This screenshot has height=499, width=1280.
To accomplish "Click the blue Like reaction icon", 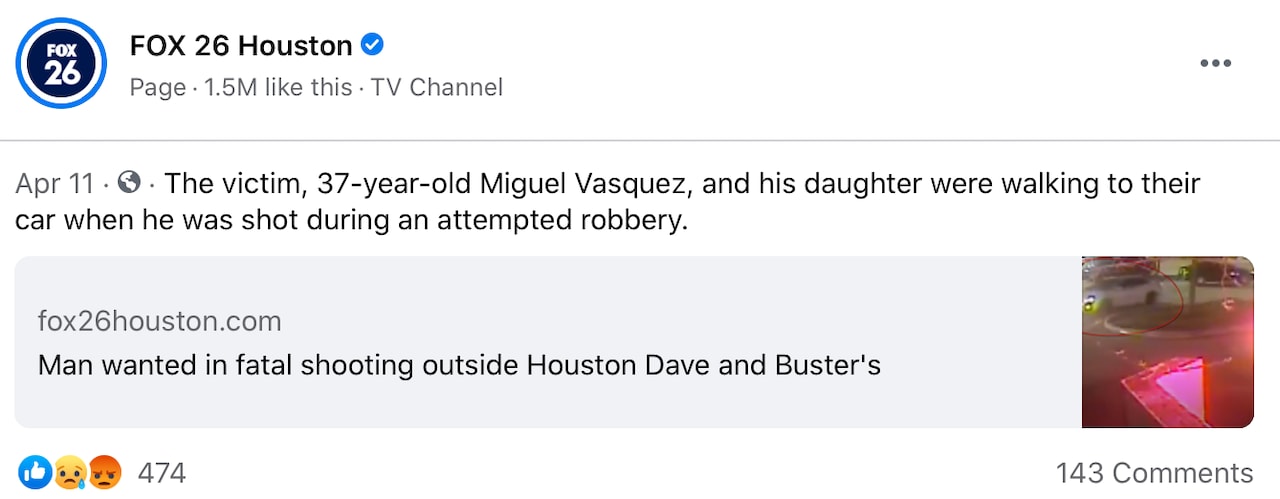I will pos(35,471).
